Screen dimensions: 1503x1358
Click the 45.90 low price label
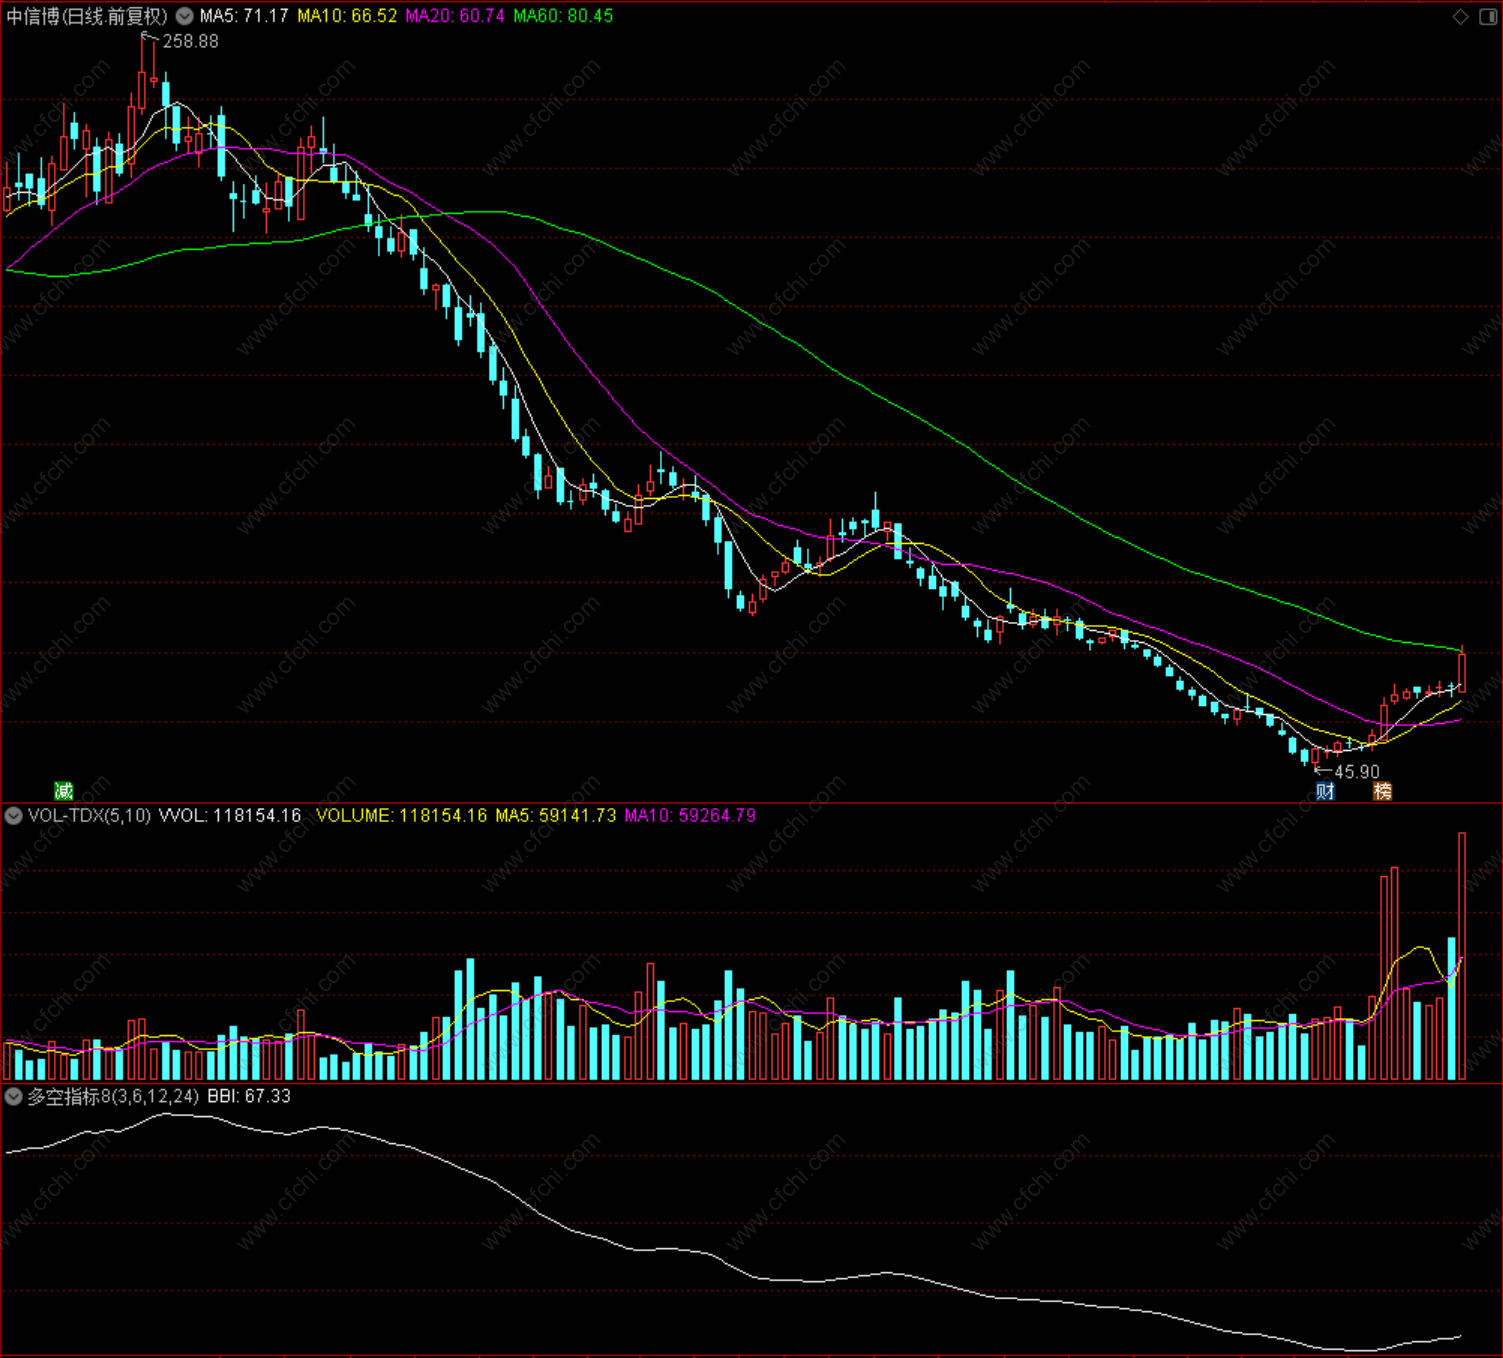pyautogui.click(x=1357, y=772)
